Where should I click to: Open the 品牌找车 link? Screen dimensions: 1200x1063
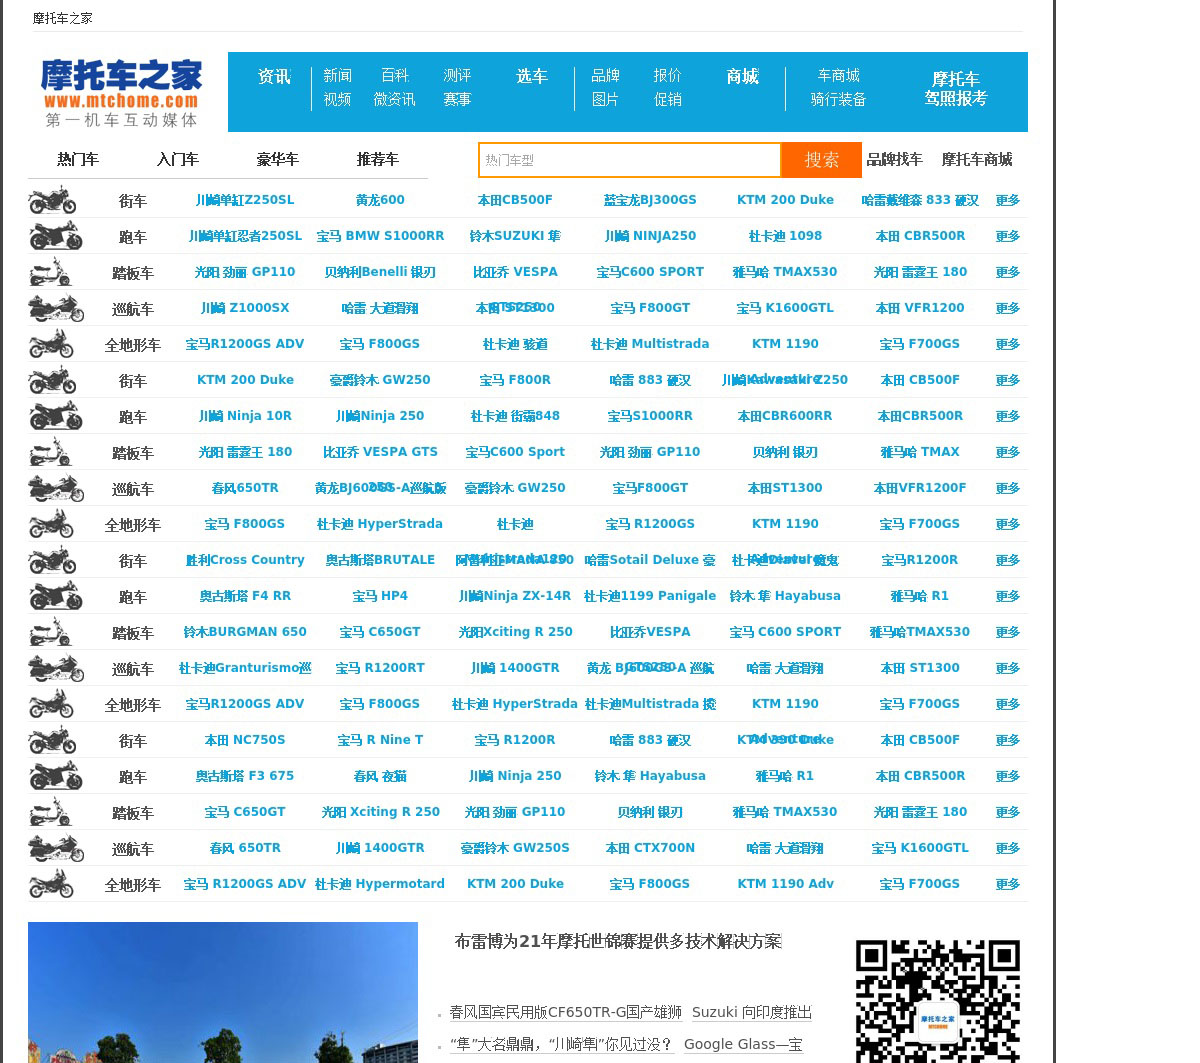pos(894,160)
